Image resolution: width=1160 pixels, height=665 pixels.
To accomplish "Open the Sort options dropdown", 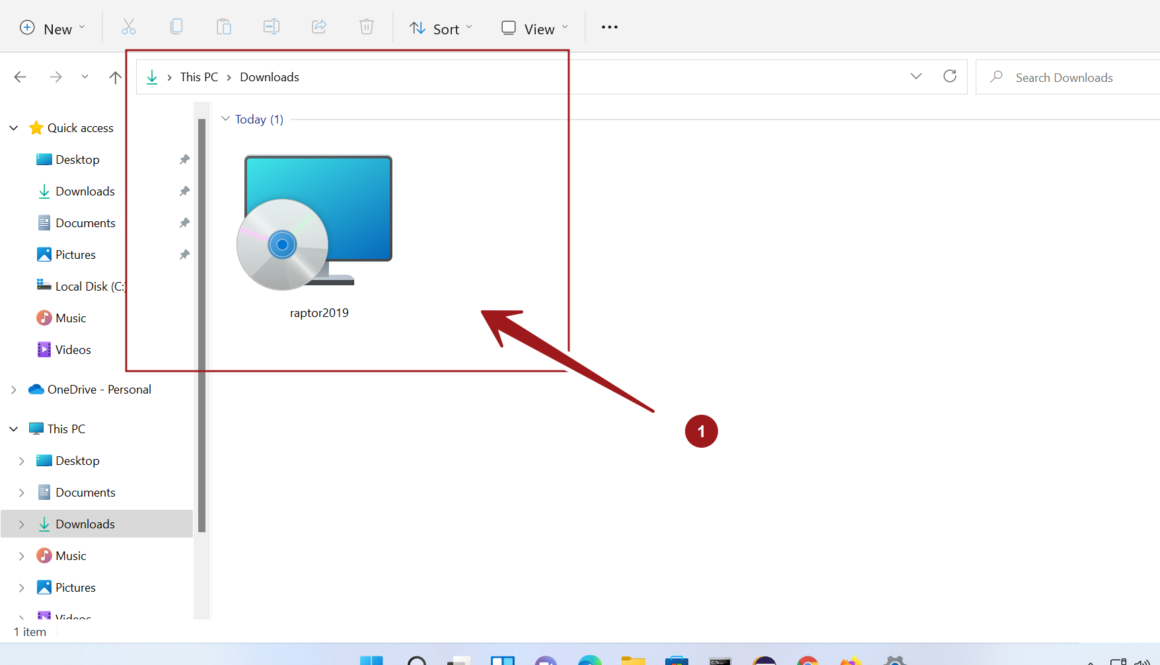I will [x=441, y=28].
